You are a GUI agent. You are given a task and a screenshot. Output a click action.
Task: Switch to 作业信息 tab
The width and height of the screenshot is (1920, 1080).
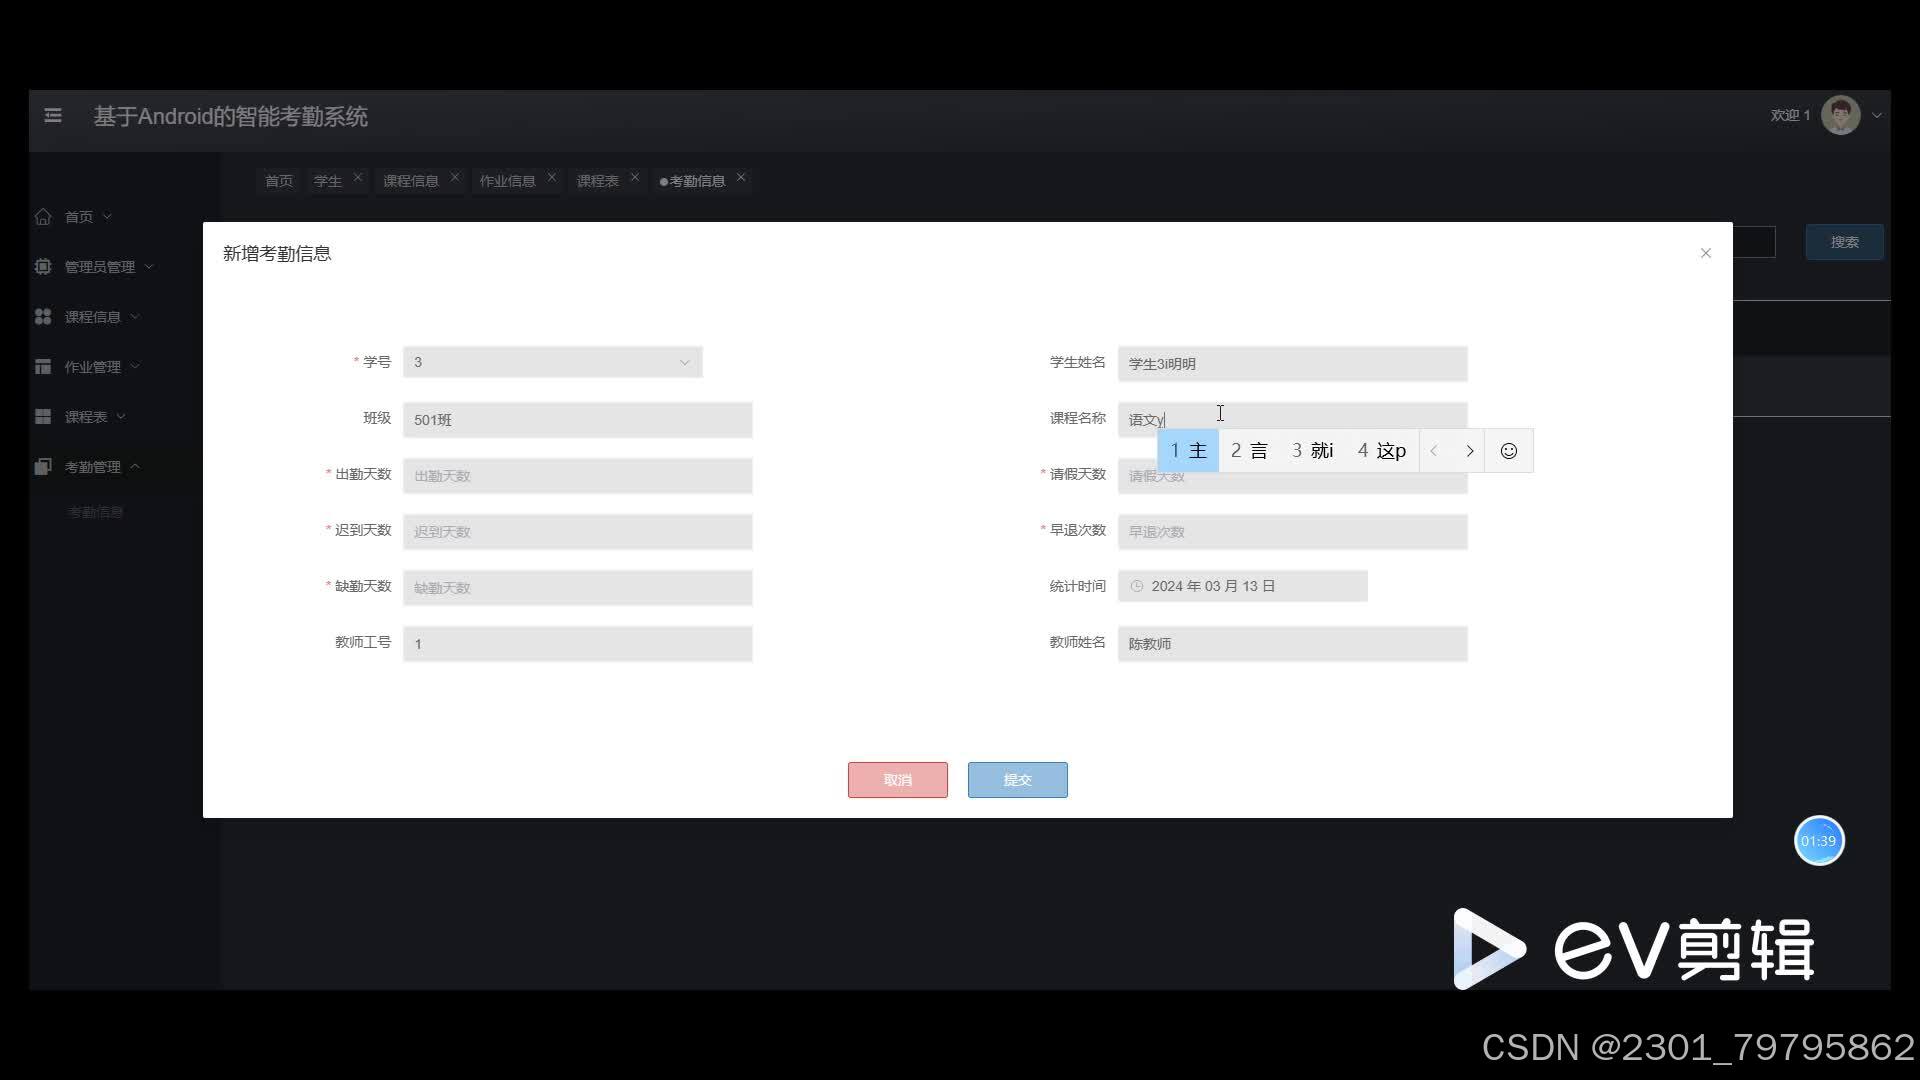pyautogui.click(x=507, y=181)
